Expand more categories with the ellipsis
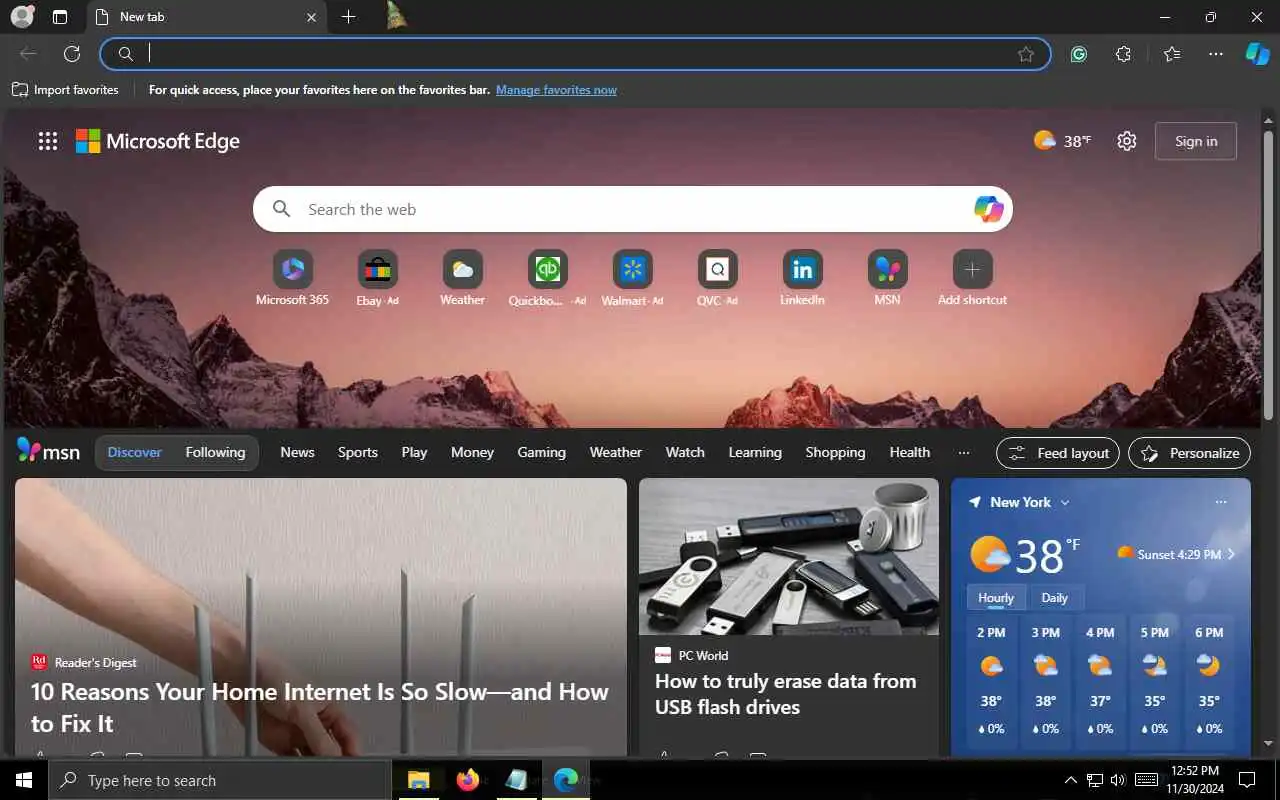 [x=964, y=452]
